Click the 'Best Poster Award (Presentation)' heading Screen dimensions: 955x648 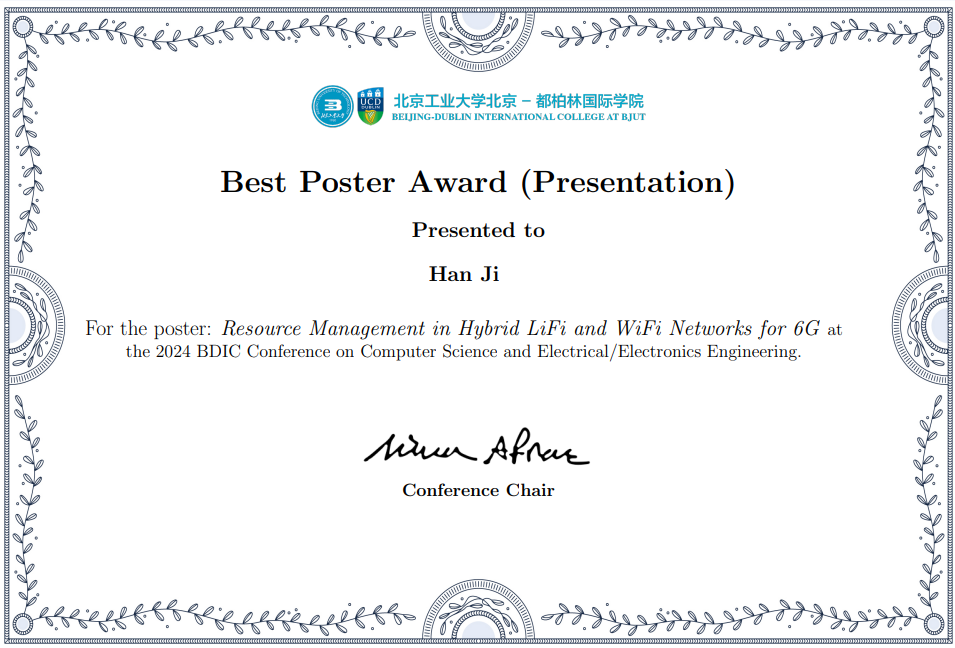[477, 183]
